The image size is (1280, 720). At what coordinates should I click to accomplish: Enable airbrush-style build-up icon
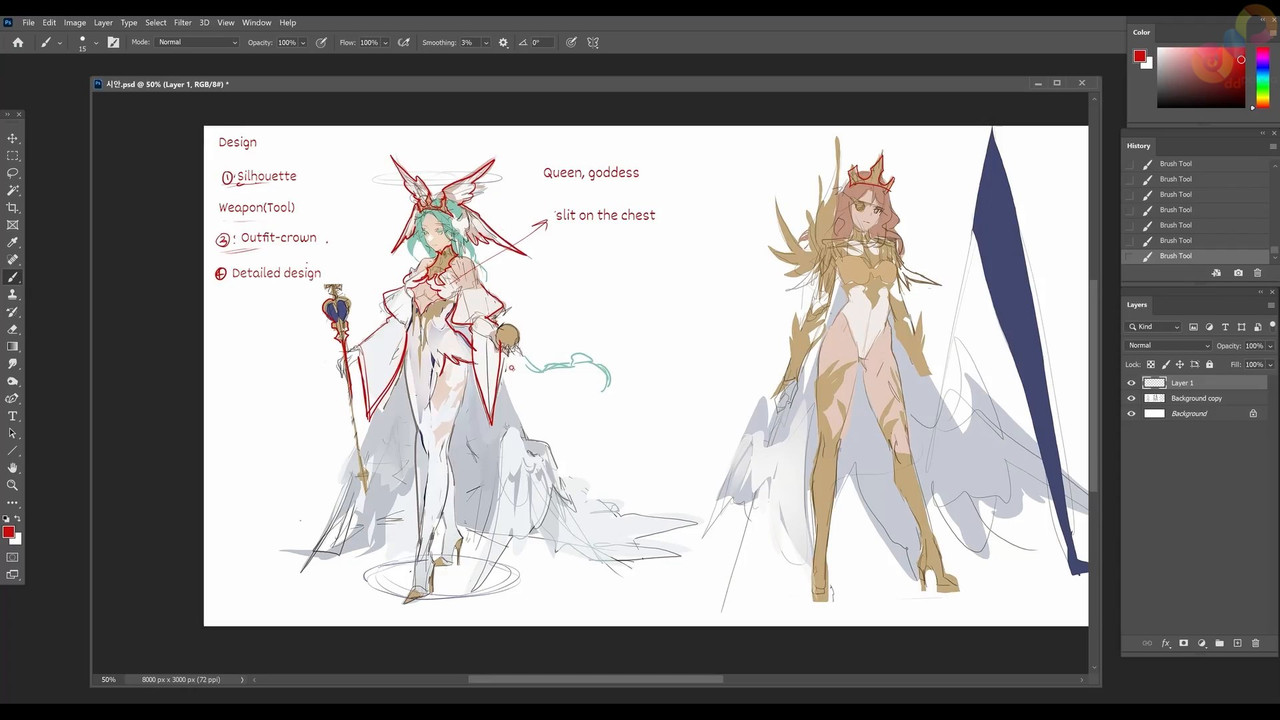click(404, 42)
